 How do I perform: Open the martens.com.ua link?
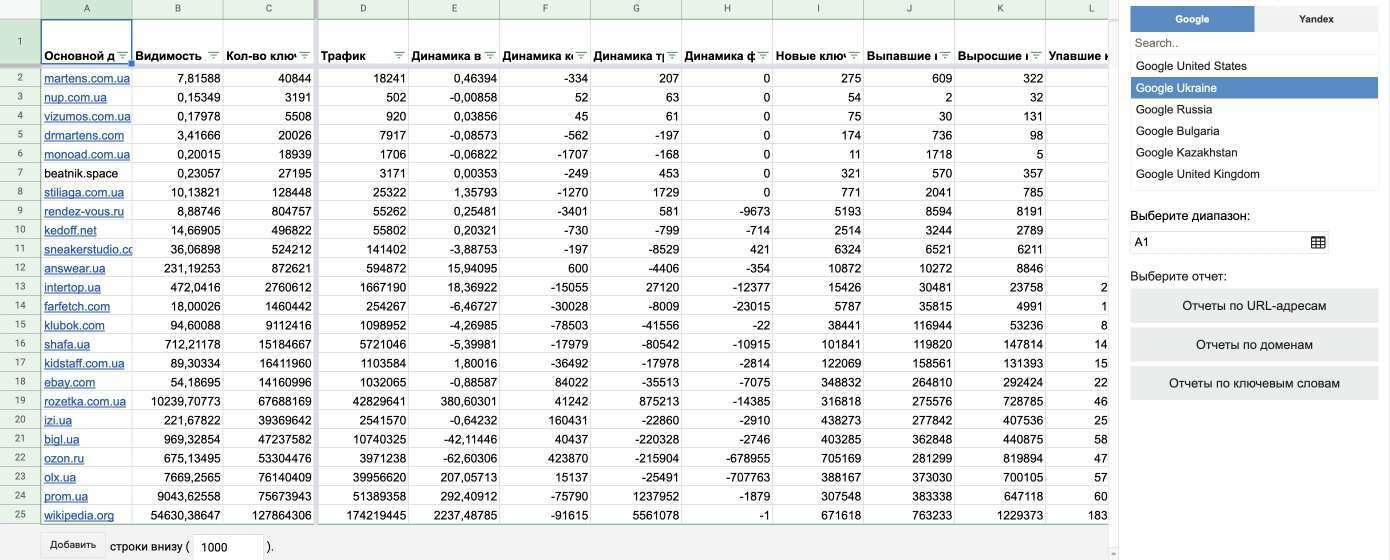(x=87, y=78)
